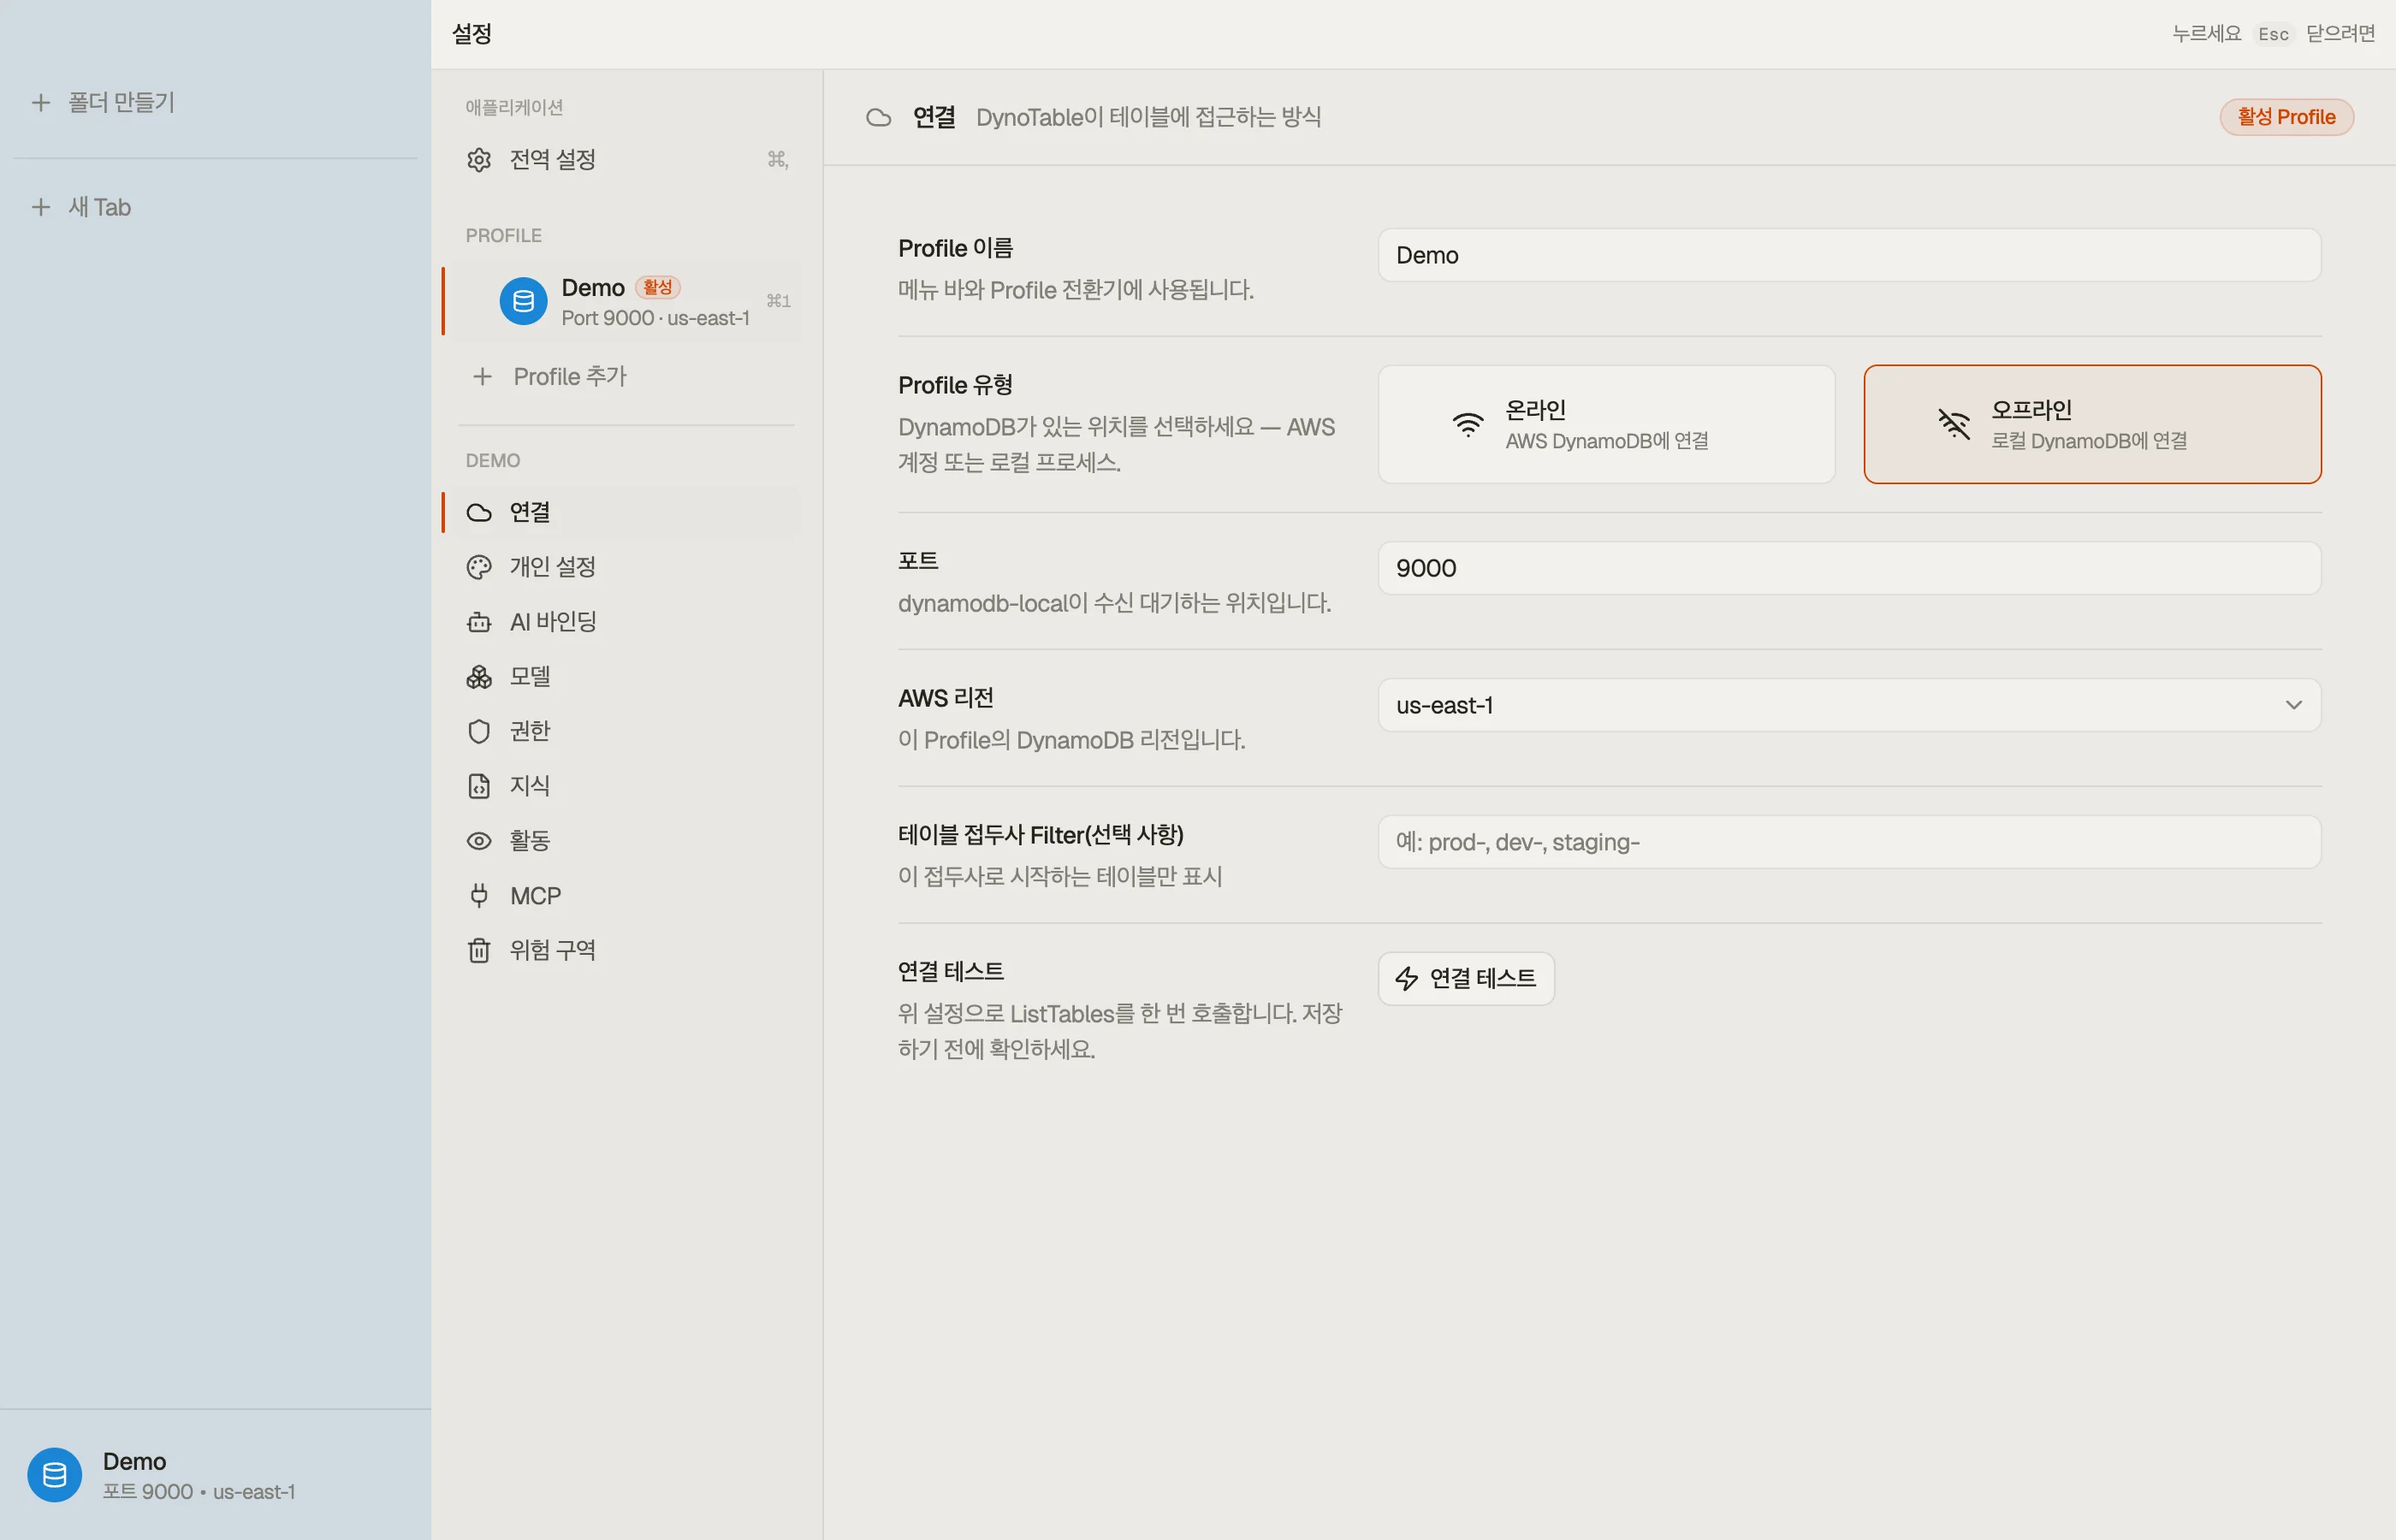
Task: Click the gear icon for 전역 설정
Action: pos(479,160)
